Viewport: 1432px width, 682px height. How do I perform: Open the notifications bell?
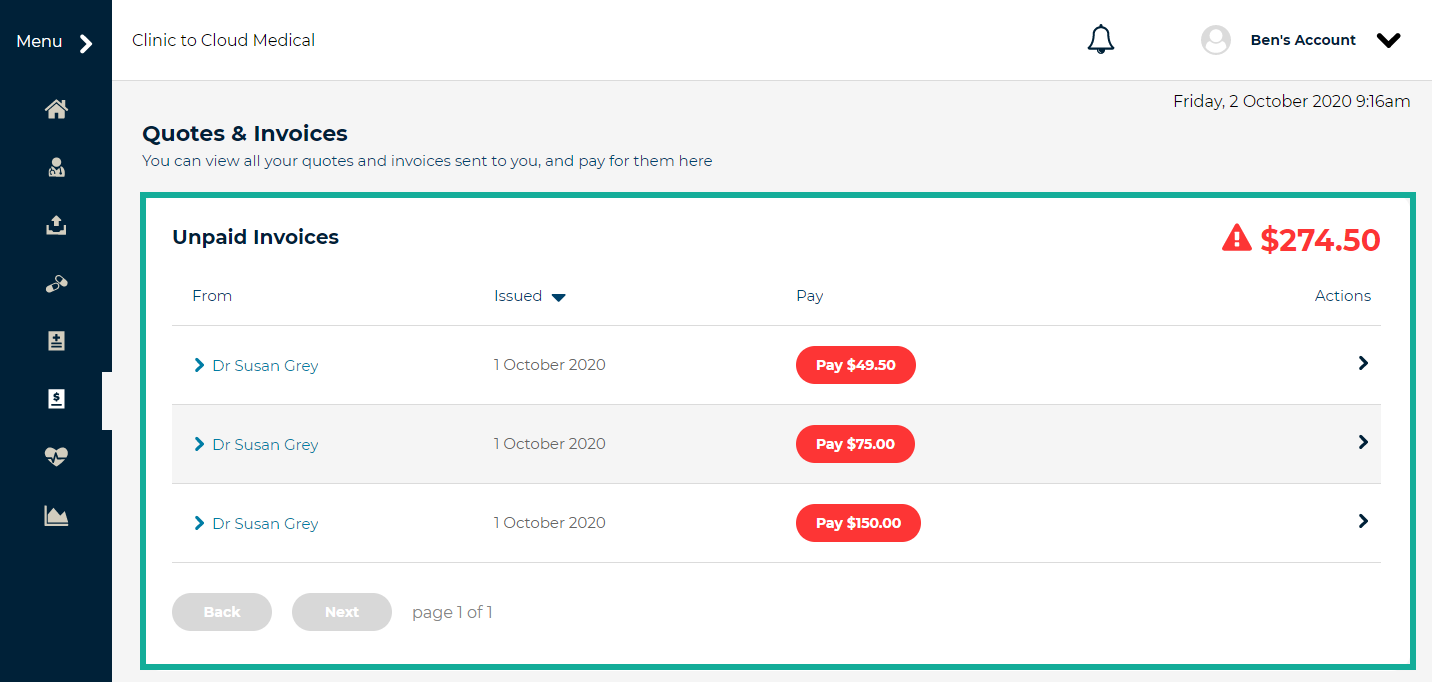tap(1100, 40)
